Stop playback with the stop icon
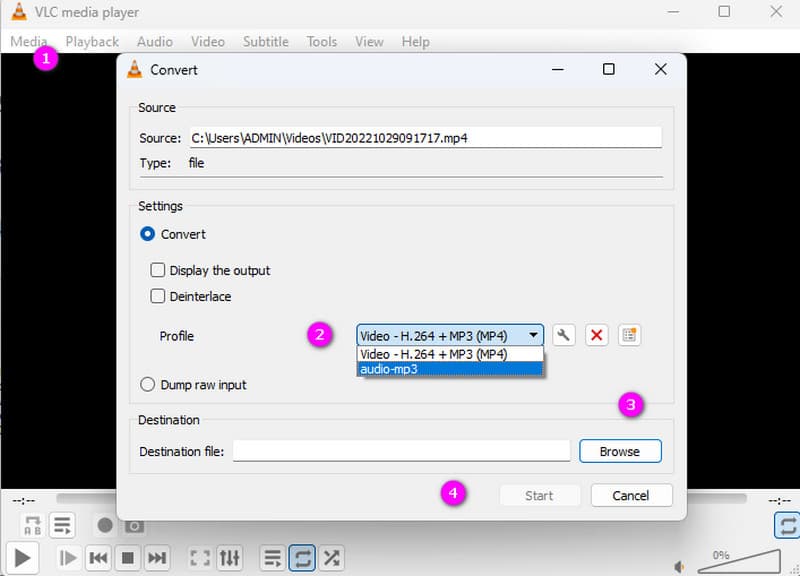 (x=128, y=558)
